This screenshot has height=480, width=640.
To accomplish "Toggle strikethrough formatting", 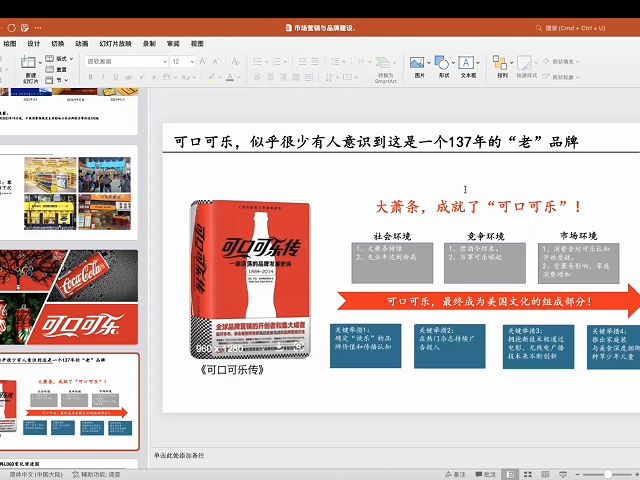I will coord(129,77).
